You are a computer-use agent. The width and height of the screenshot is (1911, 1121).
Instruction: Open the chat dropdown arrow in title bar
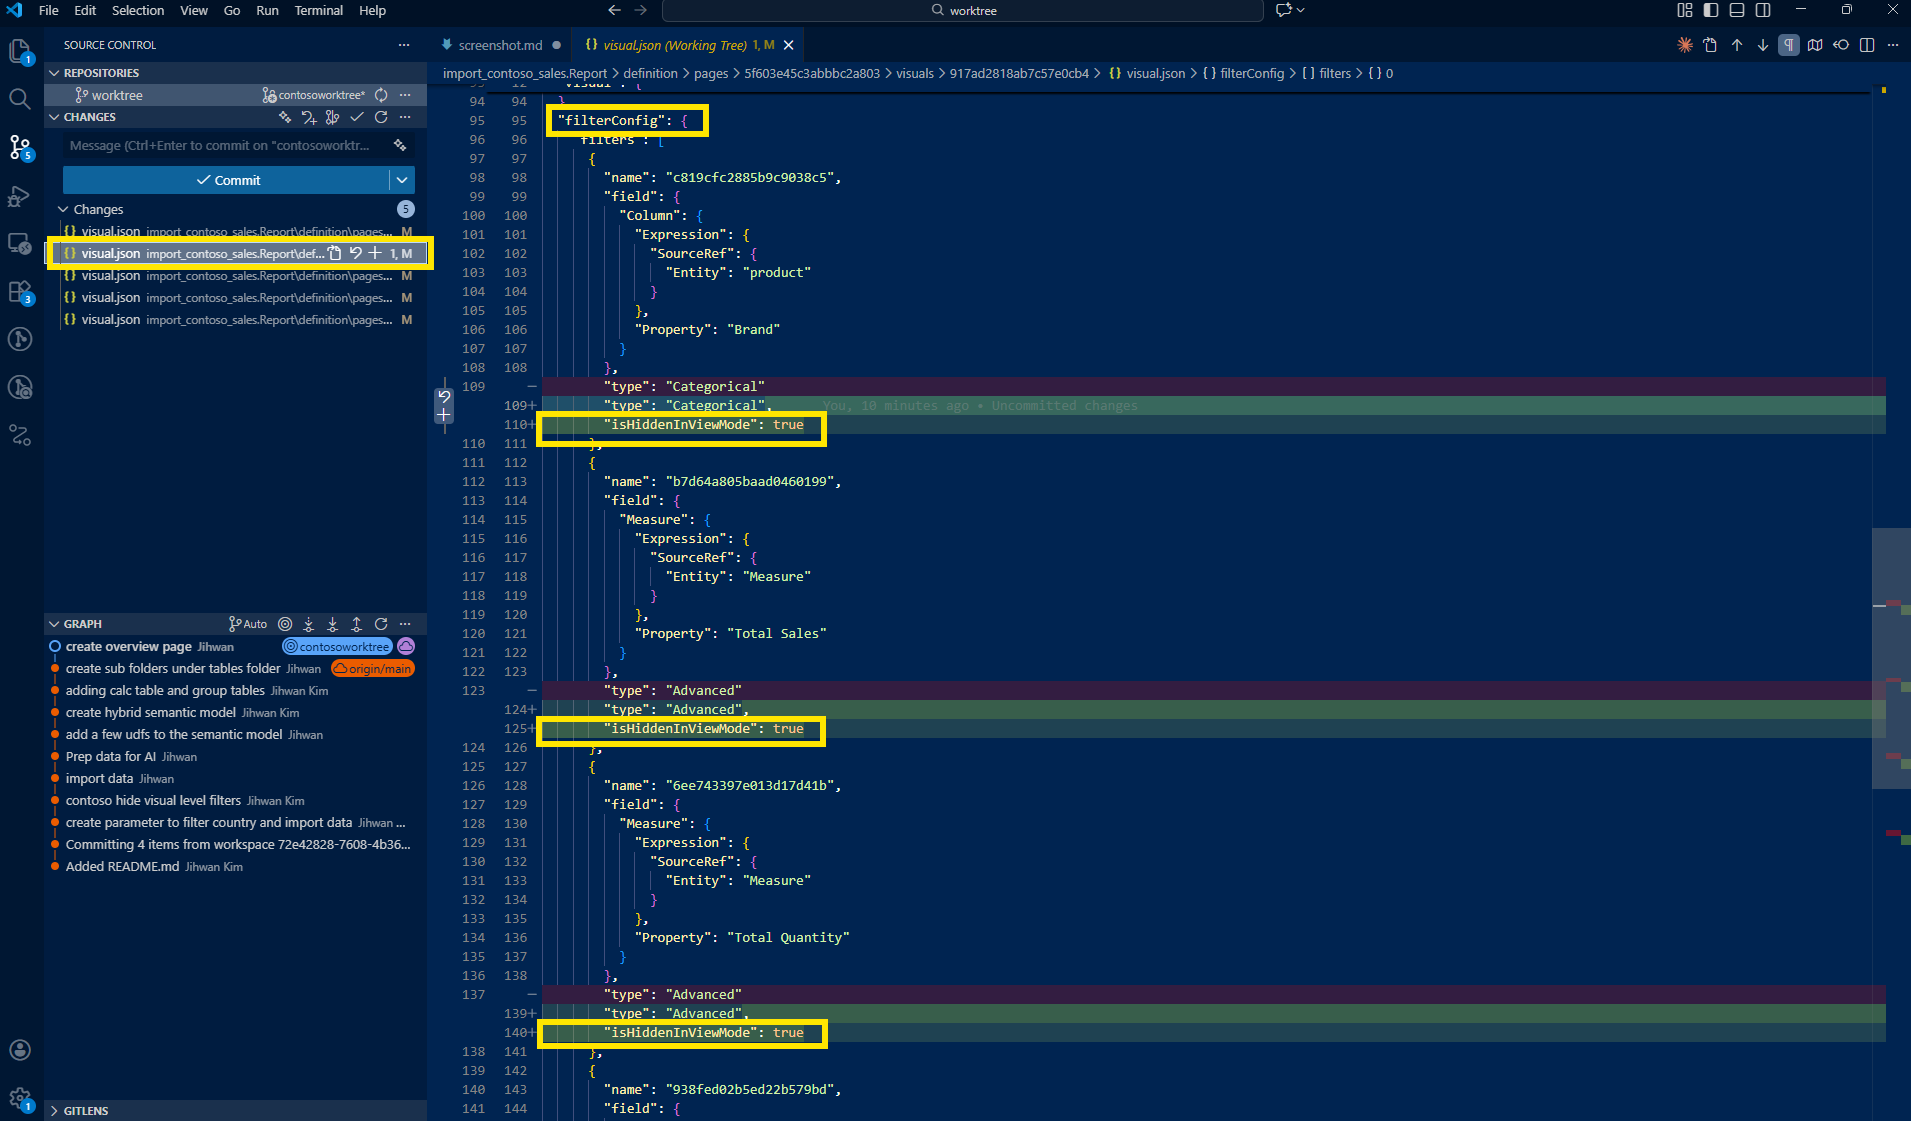pyautogui.click(x=1301, y=10)
